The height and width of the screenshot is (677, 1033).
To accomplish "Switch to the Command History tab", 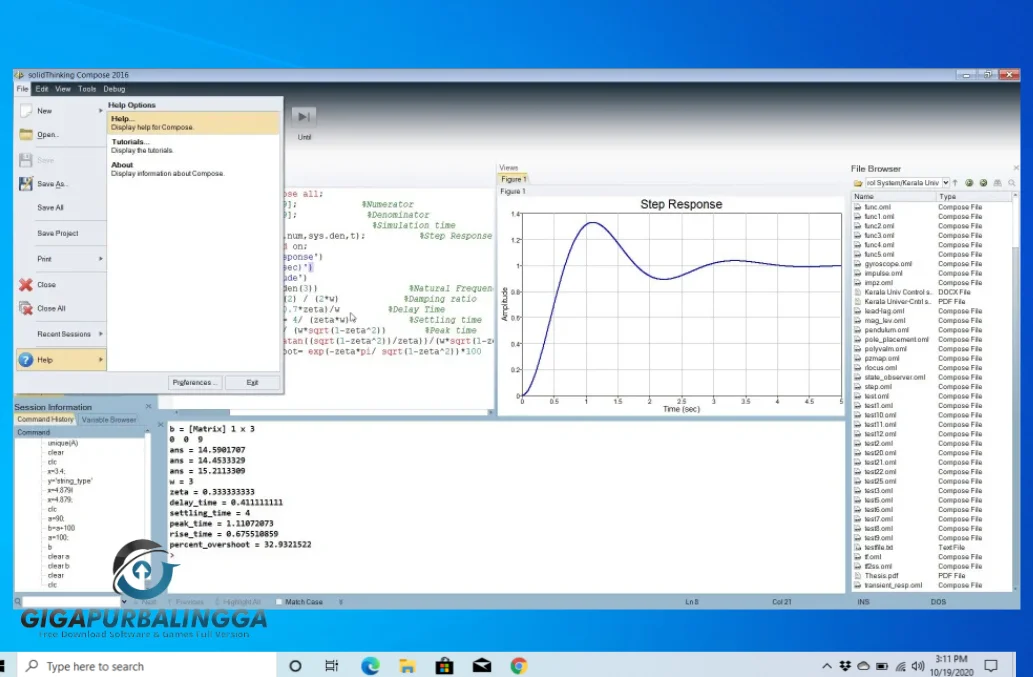I will pyautogui.click(x=45, y=420).
